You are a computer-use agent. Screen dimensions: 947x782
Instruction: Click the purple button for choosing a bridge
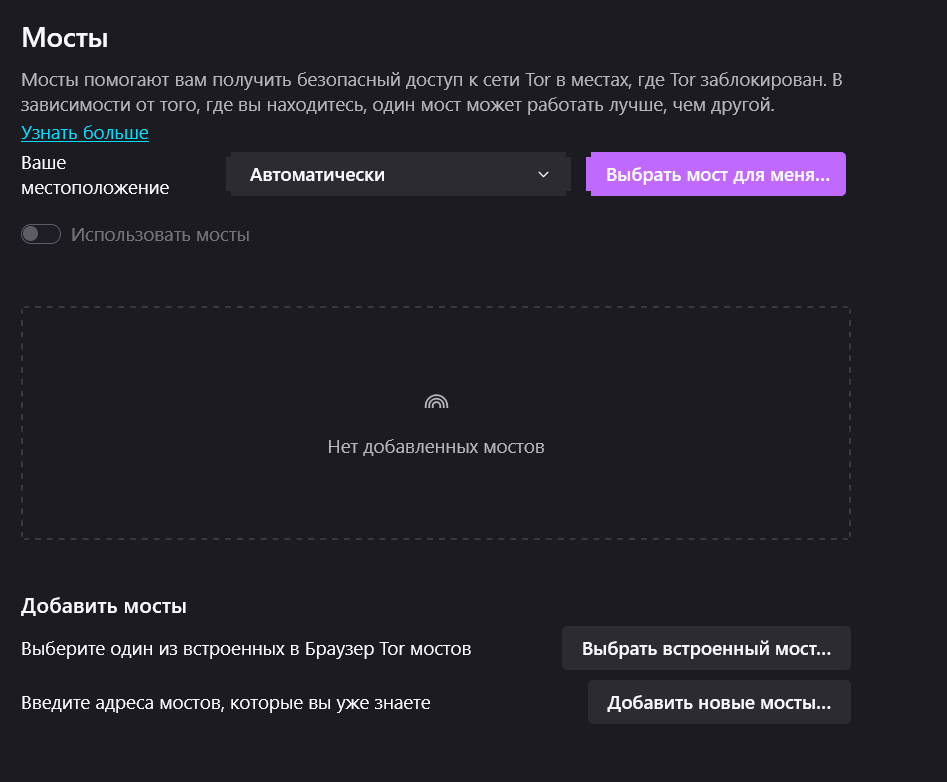[716, 175]
